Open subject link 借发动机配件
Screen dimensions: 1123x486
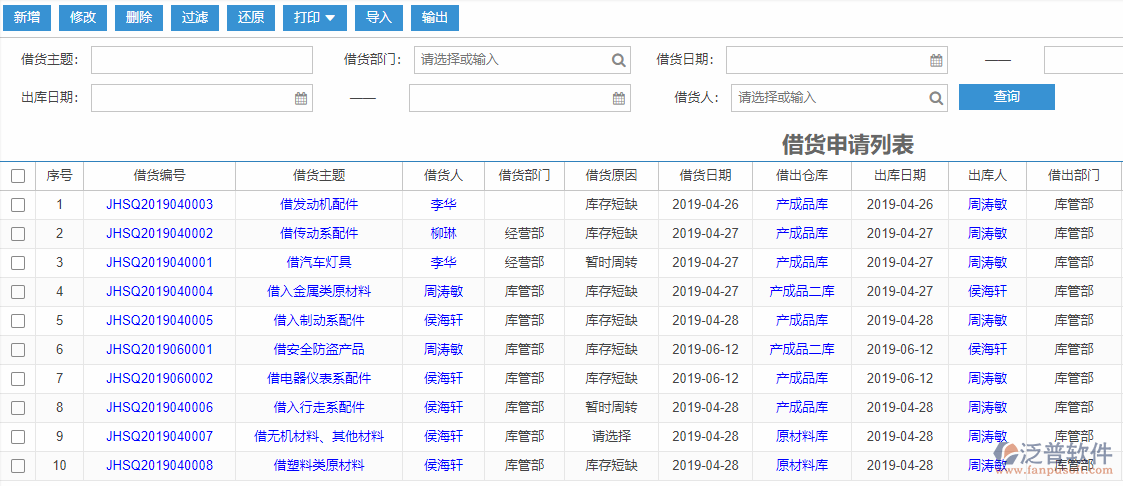coord(319,205)
